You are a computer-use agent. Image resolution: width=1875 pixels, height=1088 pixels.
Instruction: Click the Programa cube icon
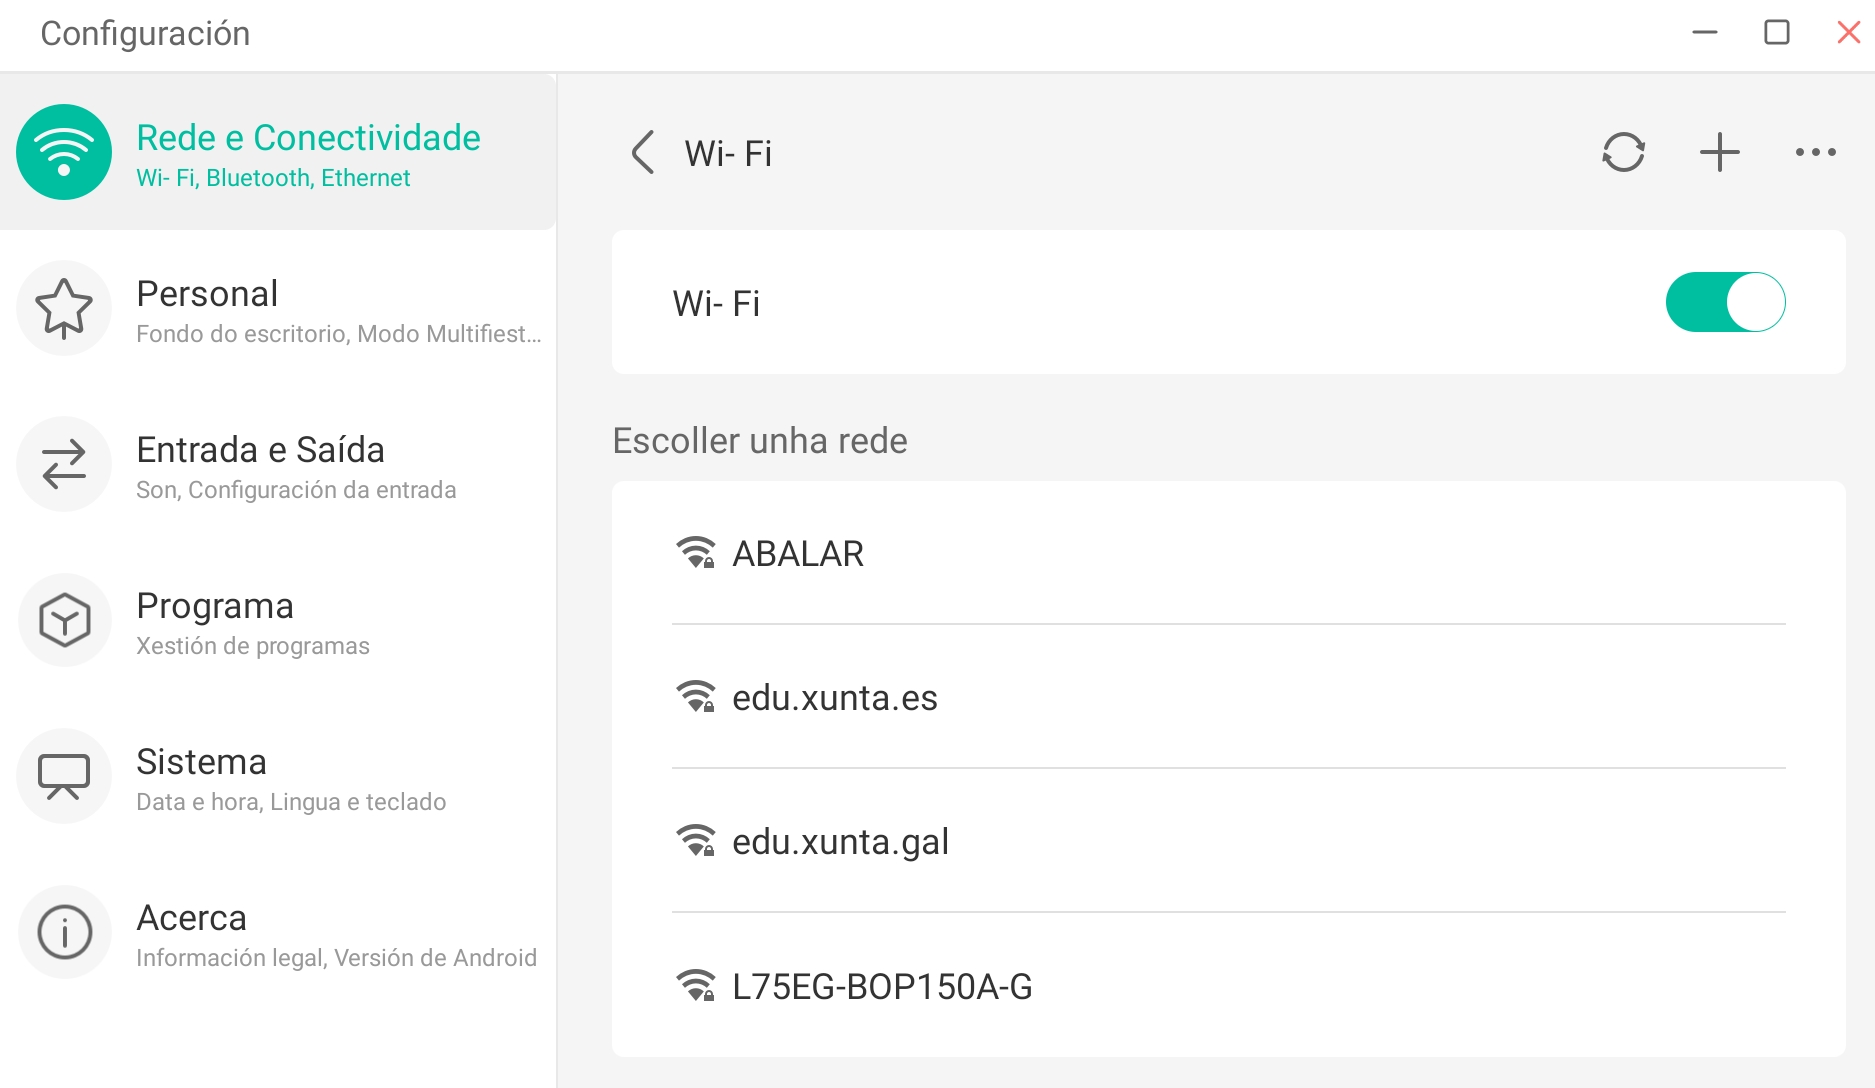coord(64,620)
